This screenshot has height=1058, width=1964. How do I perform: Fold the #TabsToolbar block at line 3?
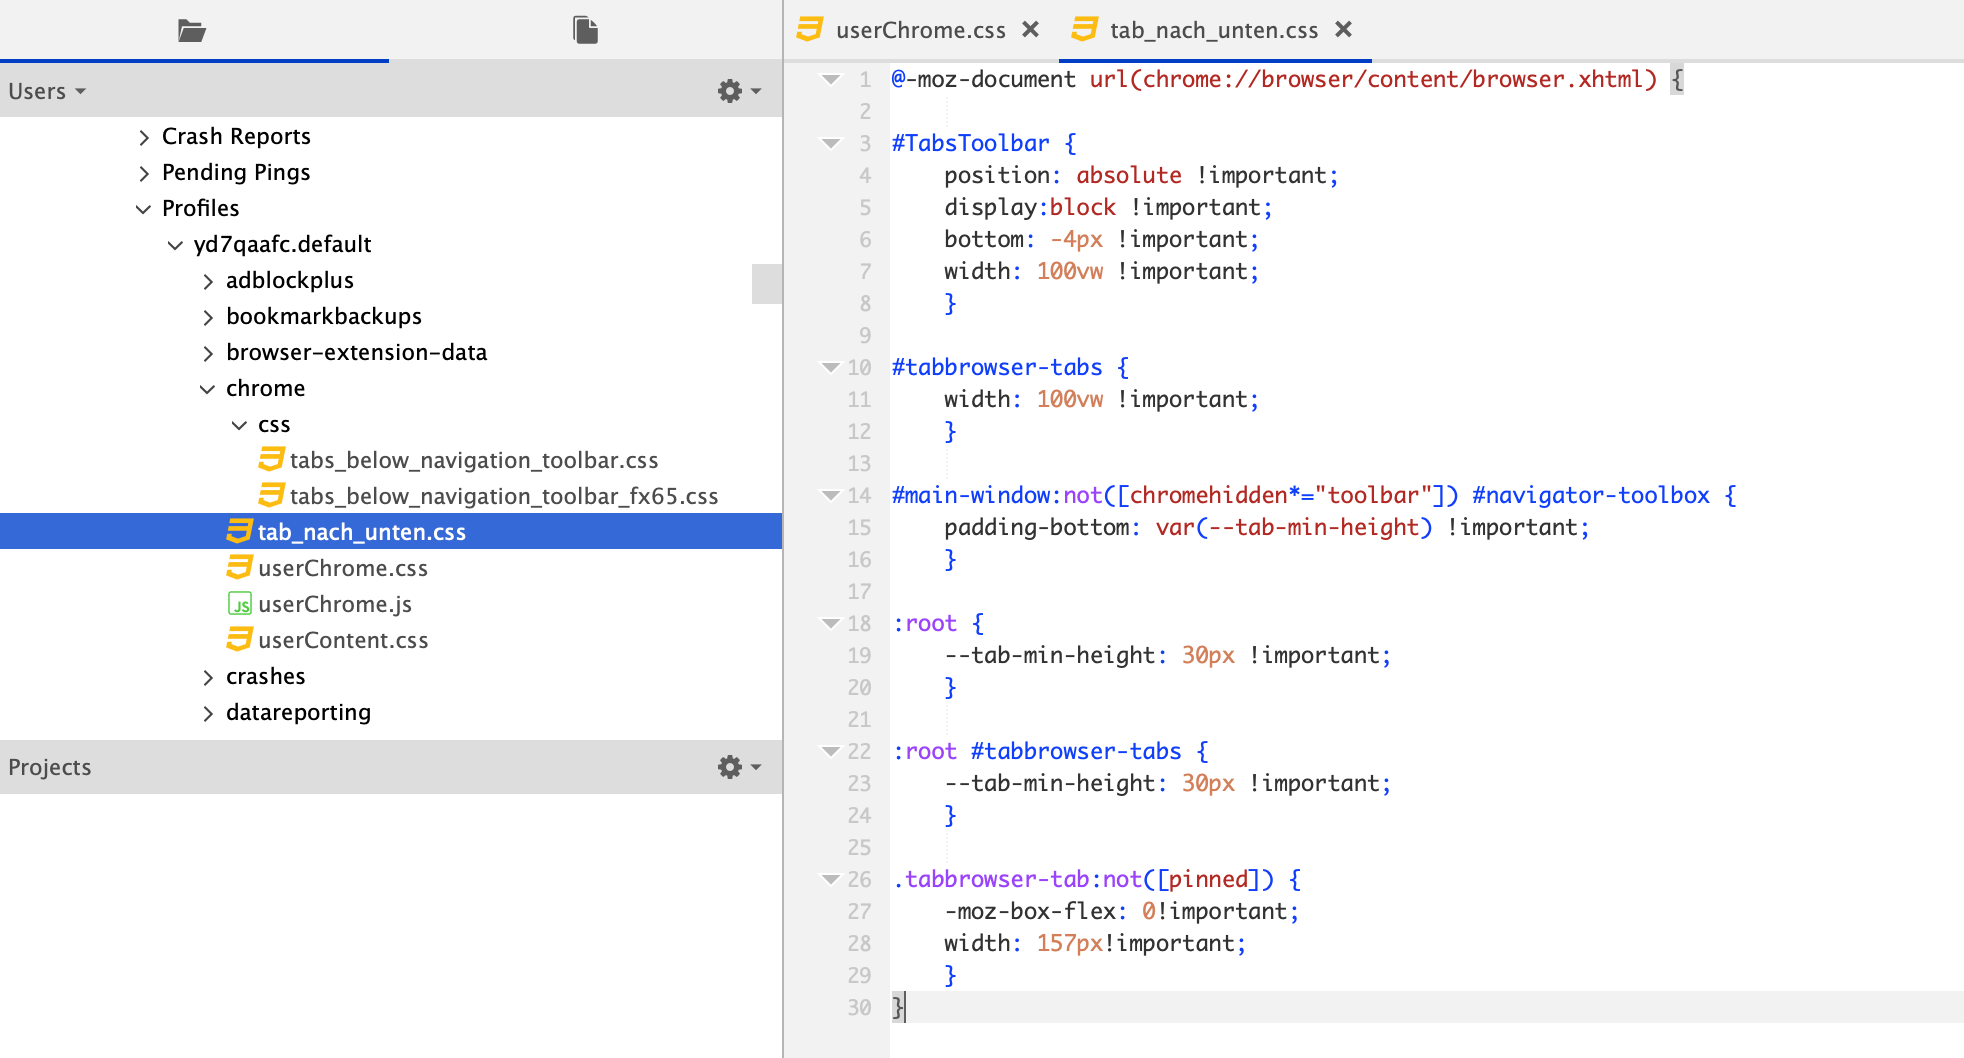pyautogui.click(x=831, y=143)
